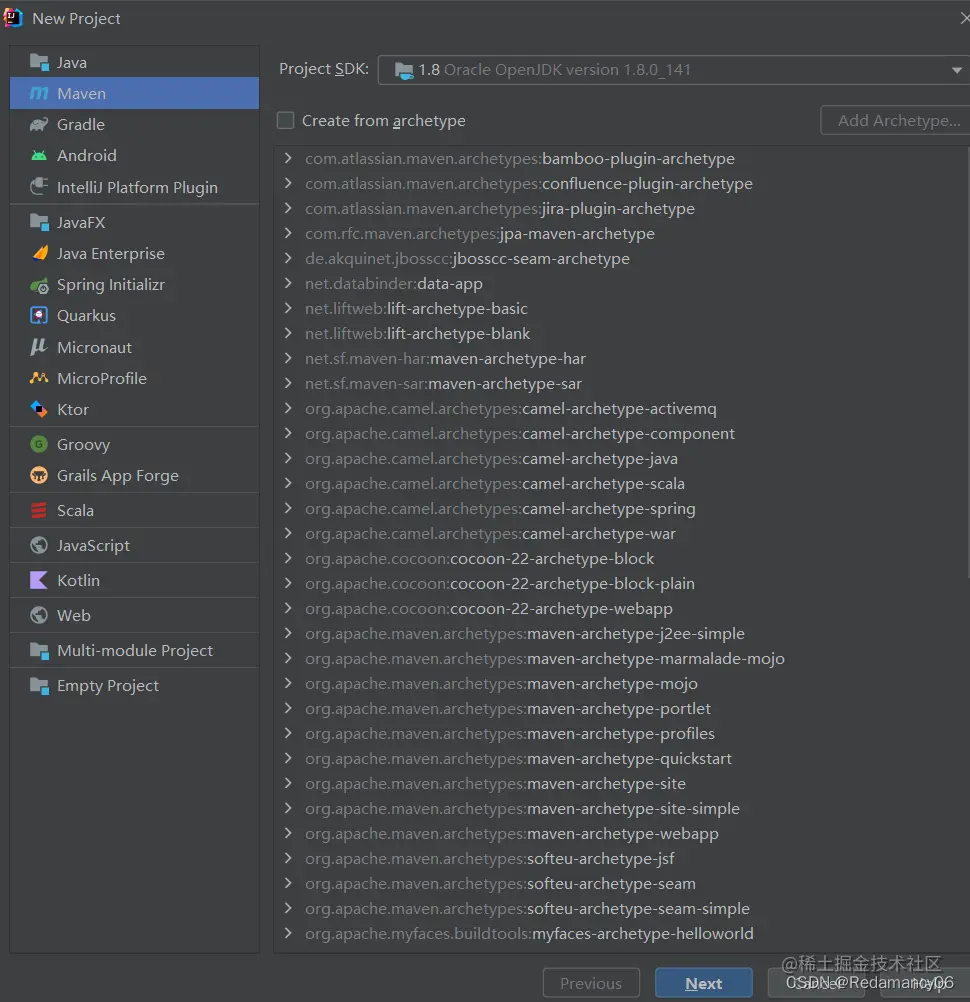This screenshot has width=970, height=1002.
Task: Click the Java project type icon
Action: pos(39,63)
